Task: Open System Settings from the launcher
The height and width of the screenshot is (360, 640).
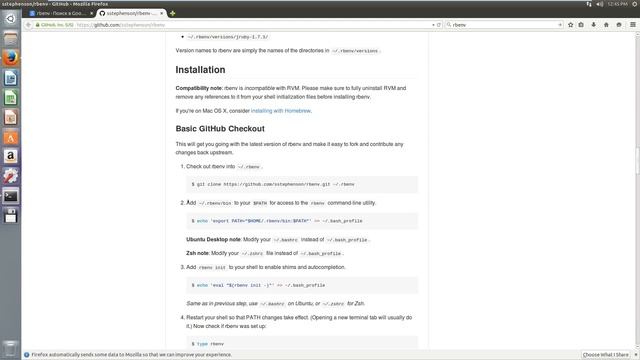Action: [11, 176]
